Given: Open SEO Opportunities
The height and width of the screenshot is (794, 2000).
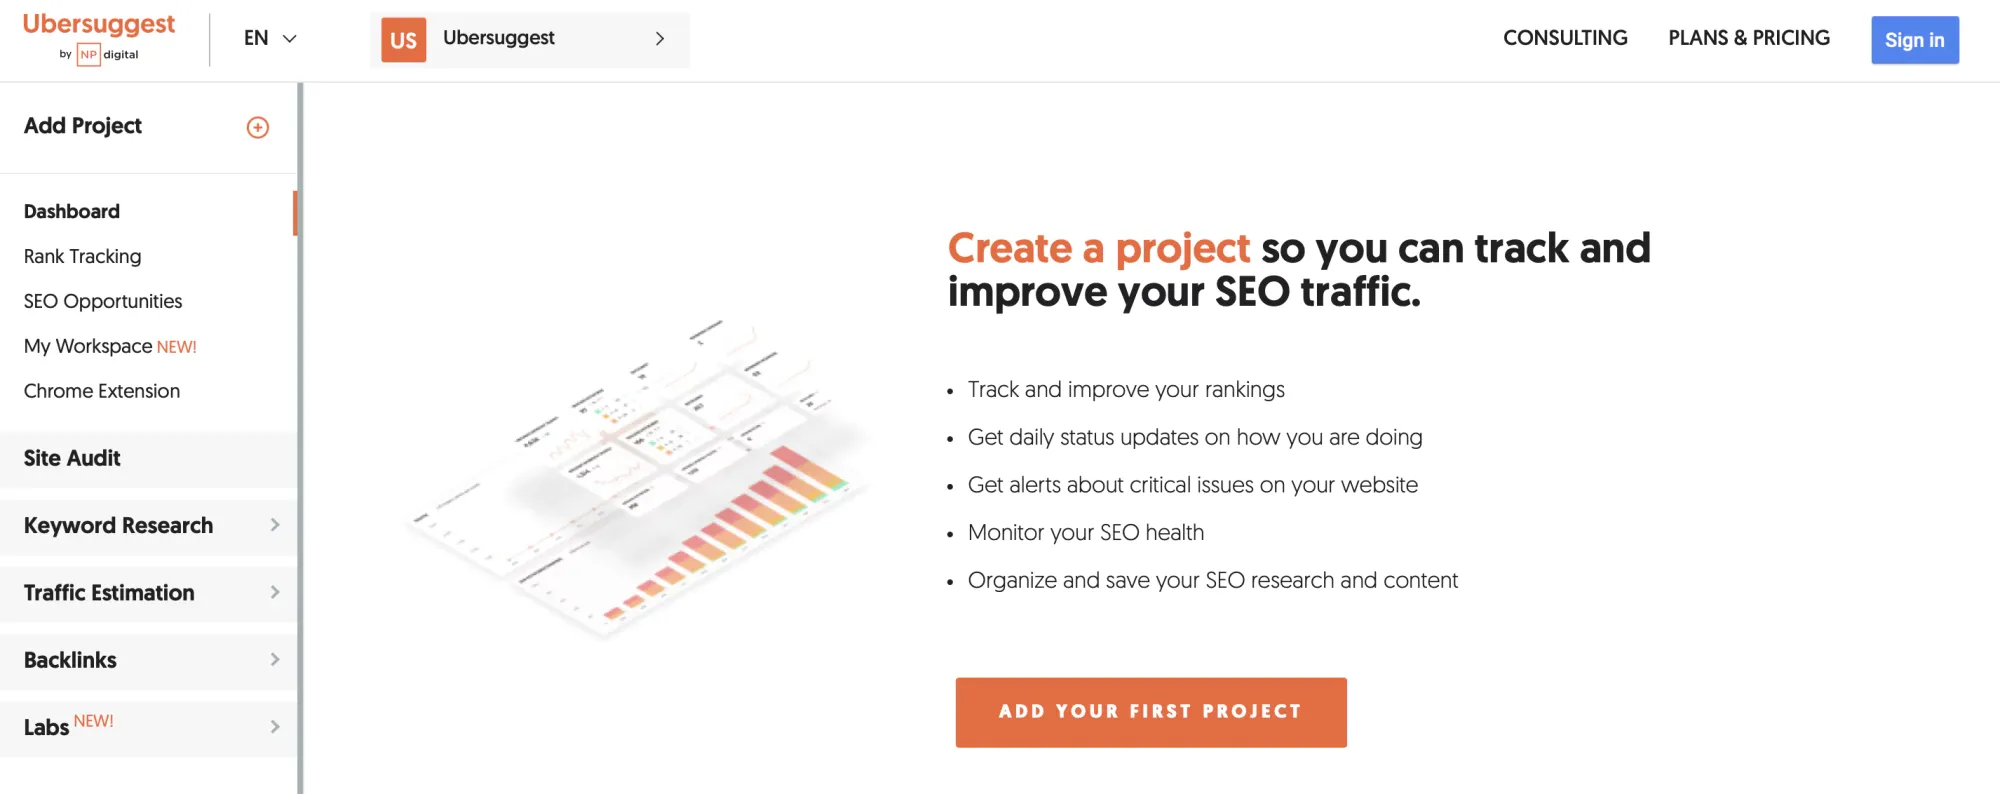Looking at the screenshot, I should pyautogui.click(x=102, y=301).
